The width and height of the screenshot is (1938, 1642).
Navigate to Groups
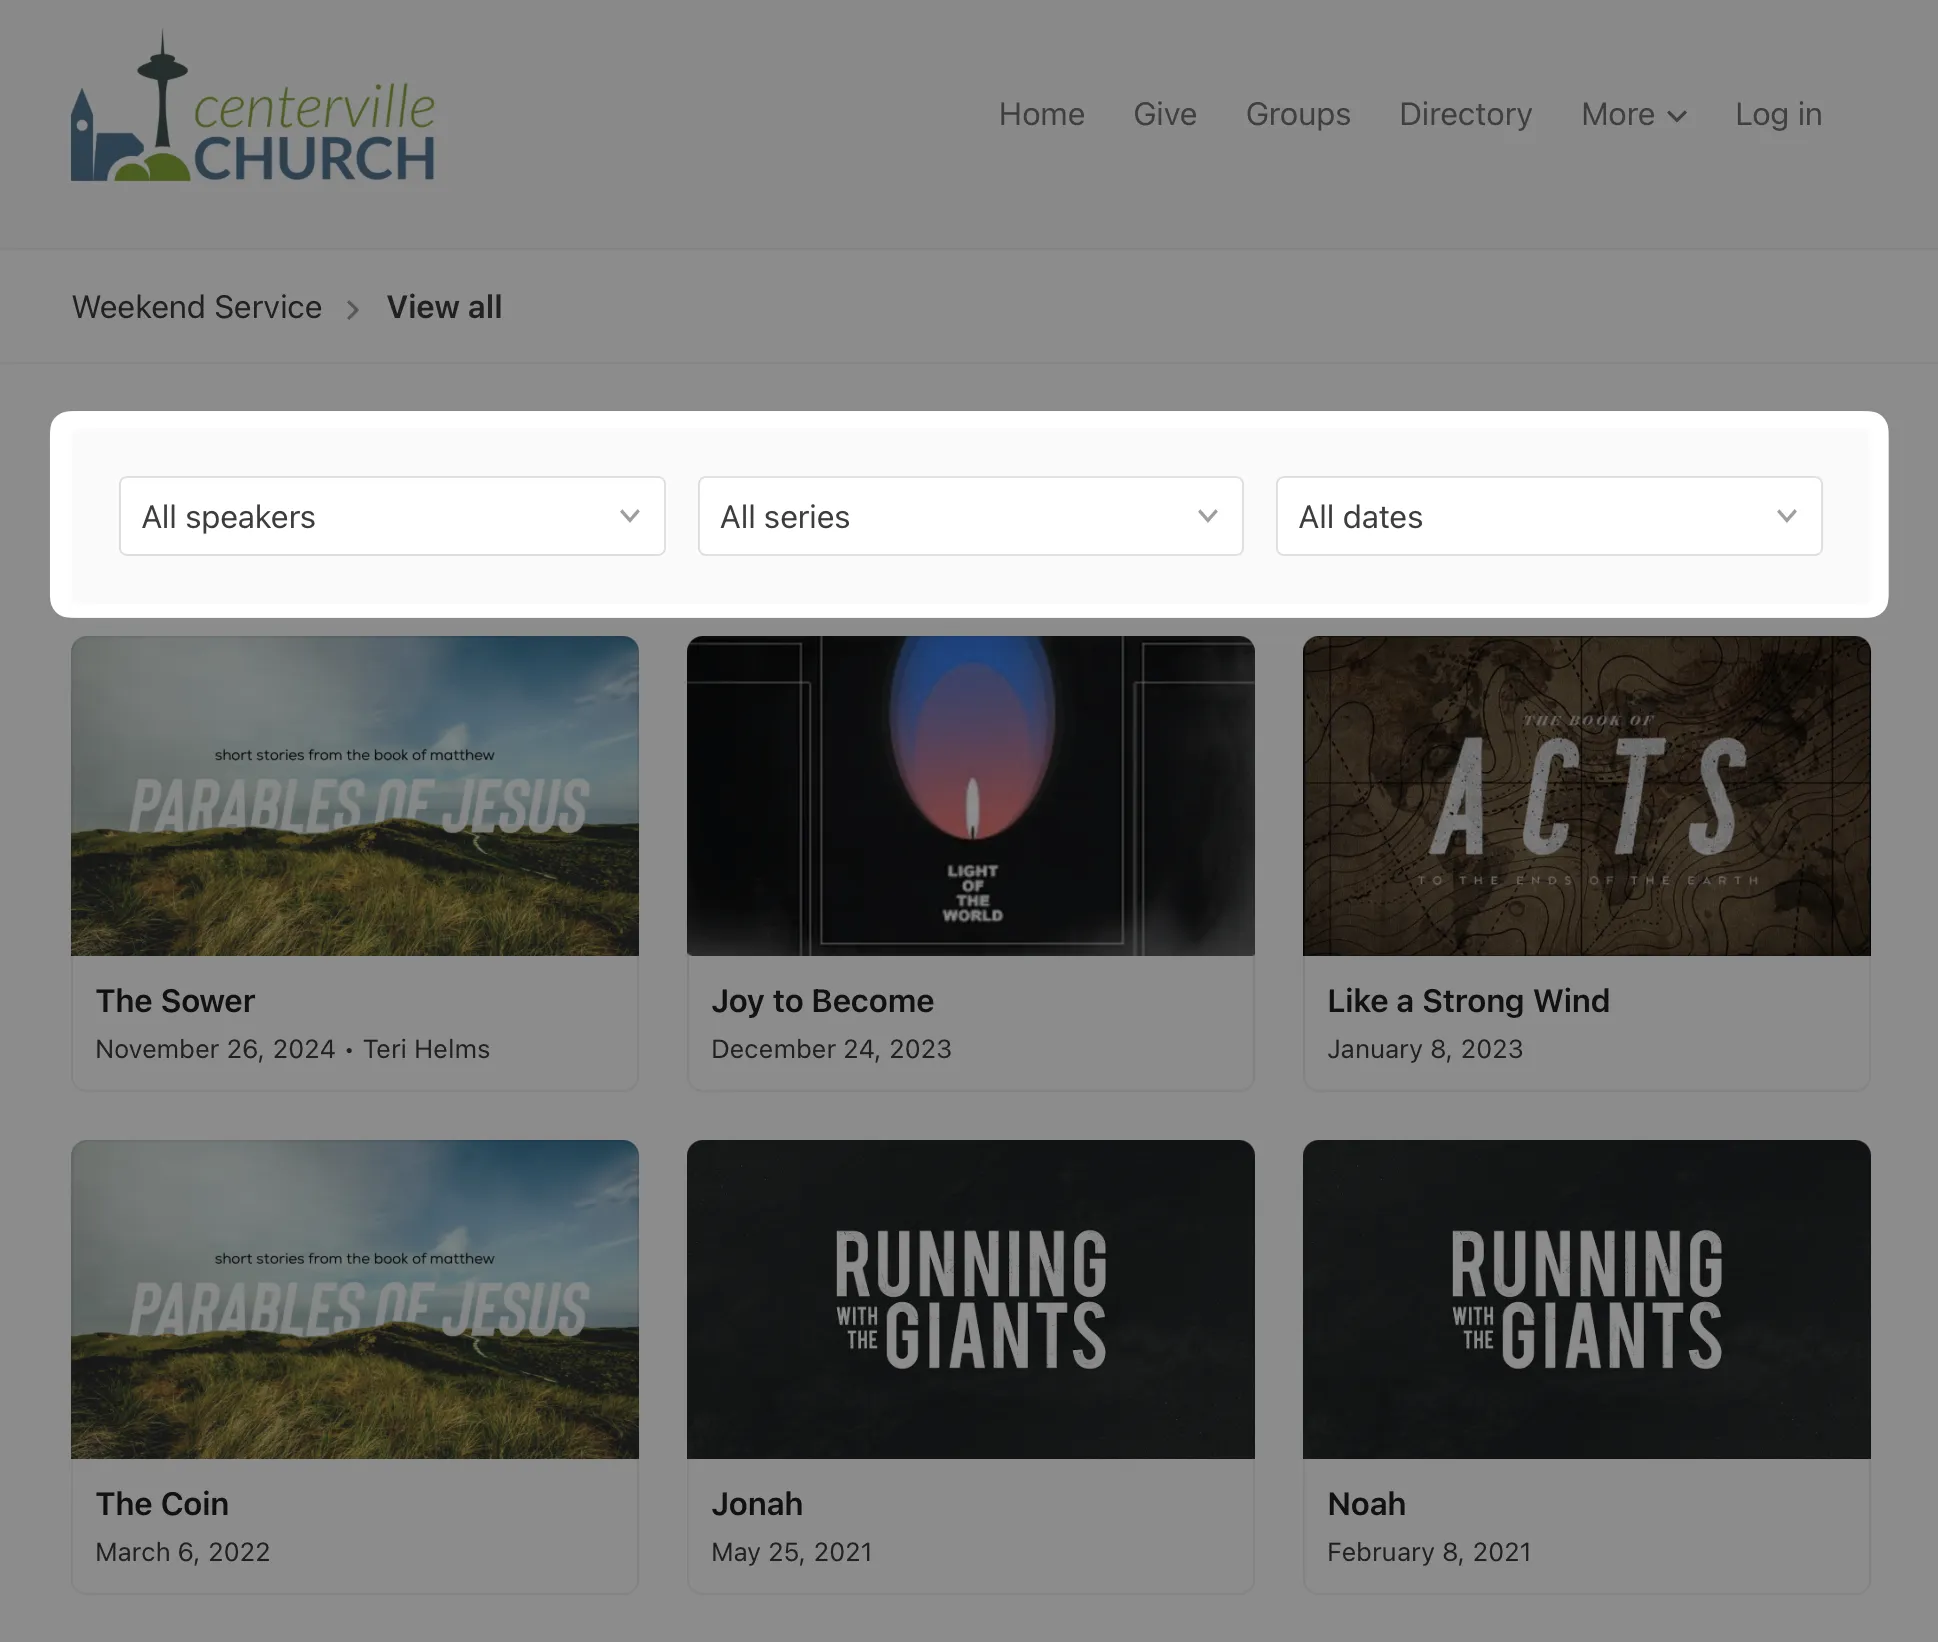pos(1297,114)
